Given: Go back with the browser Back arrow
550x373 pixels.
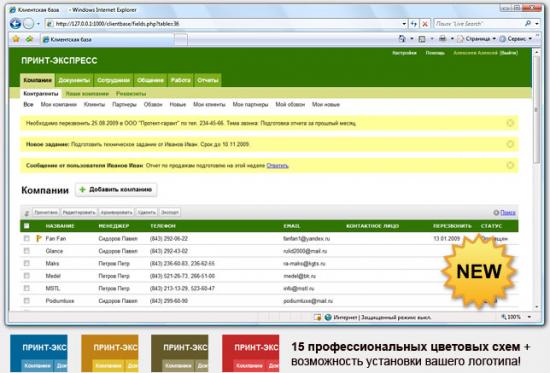Looking at the screenshot, I should [x=15, y=24].
